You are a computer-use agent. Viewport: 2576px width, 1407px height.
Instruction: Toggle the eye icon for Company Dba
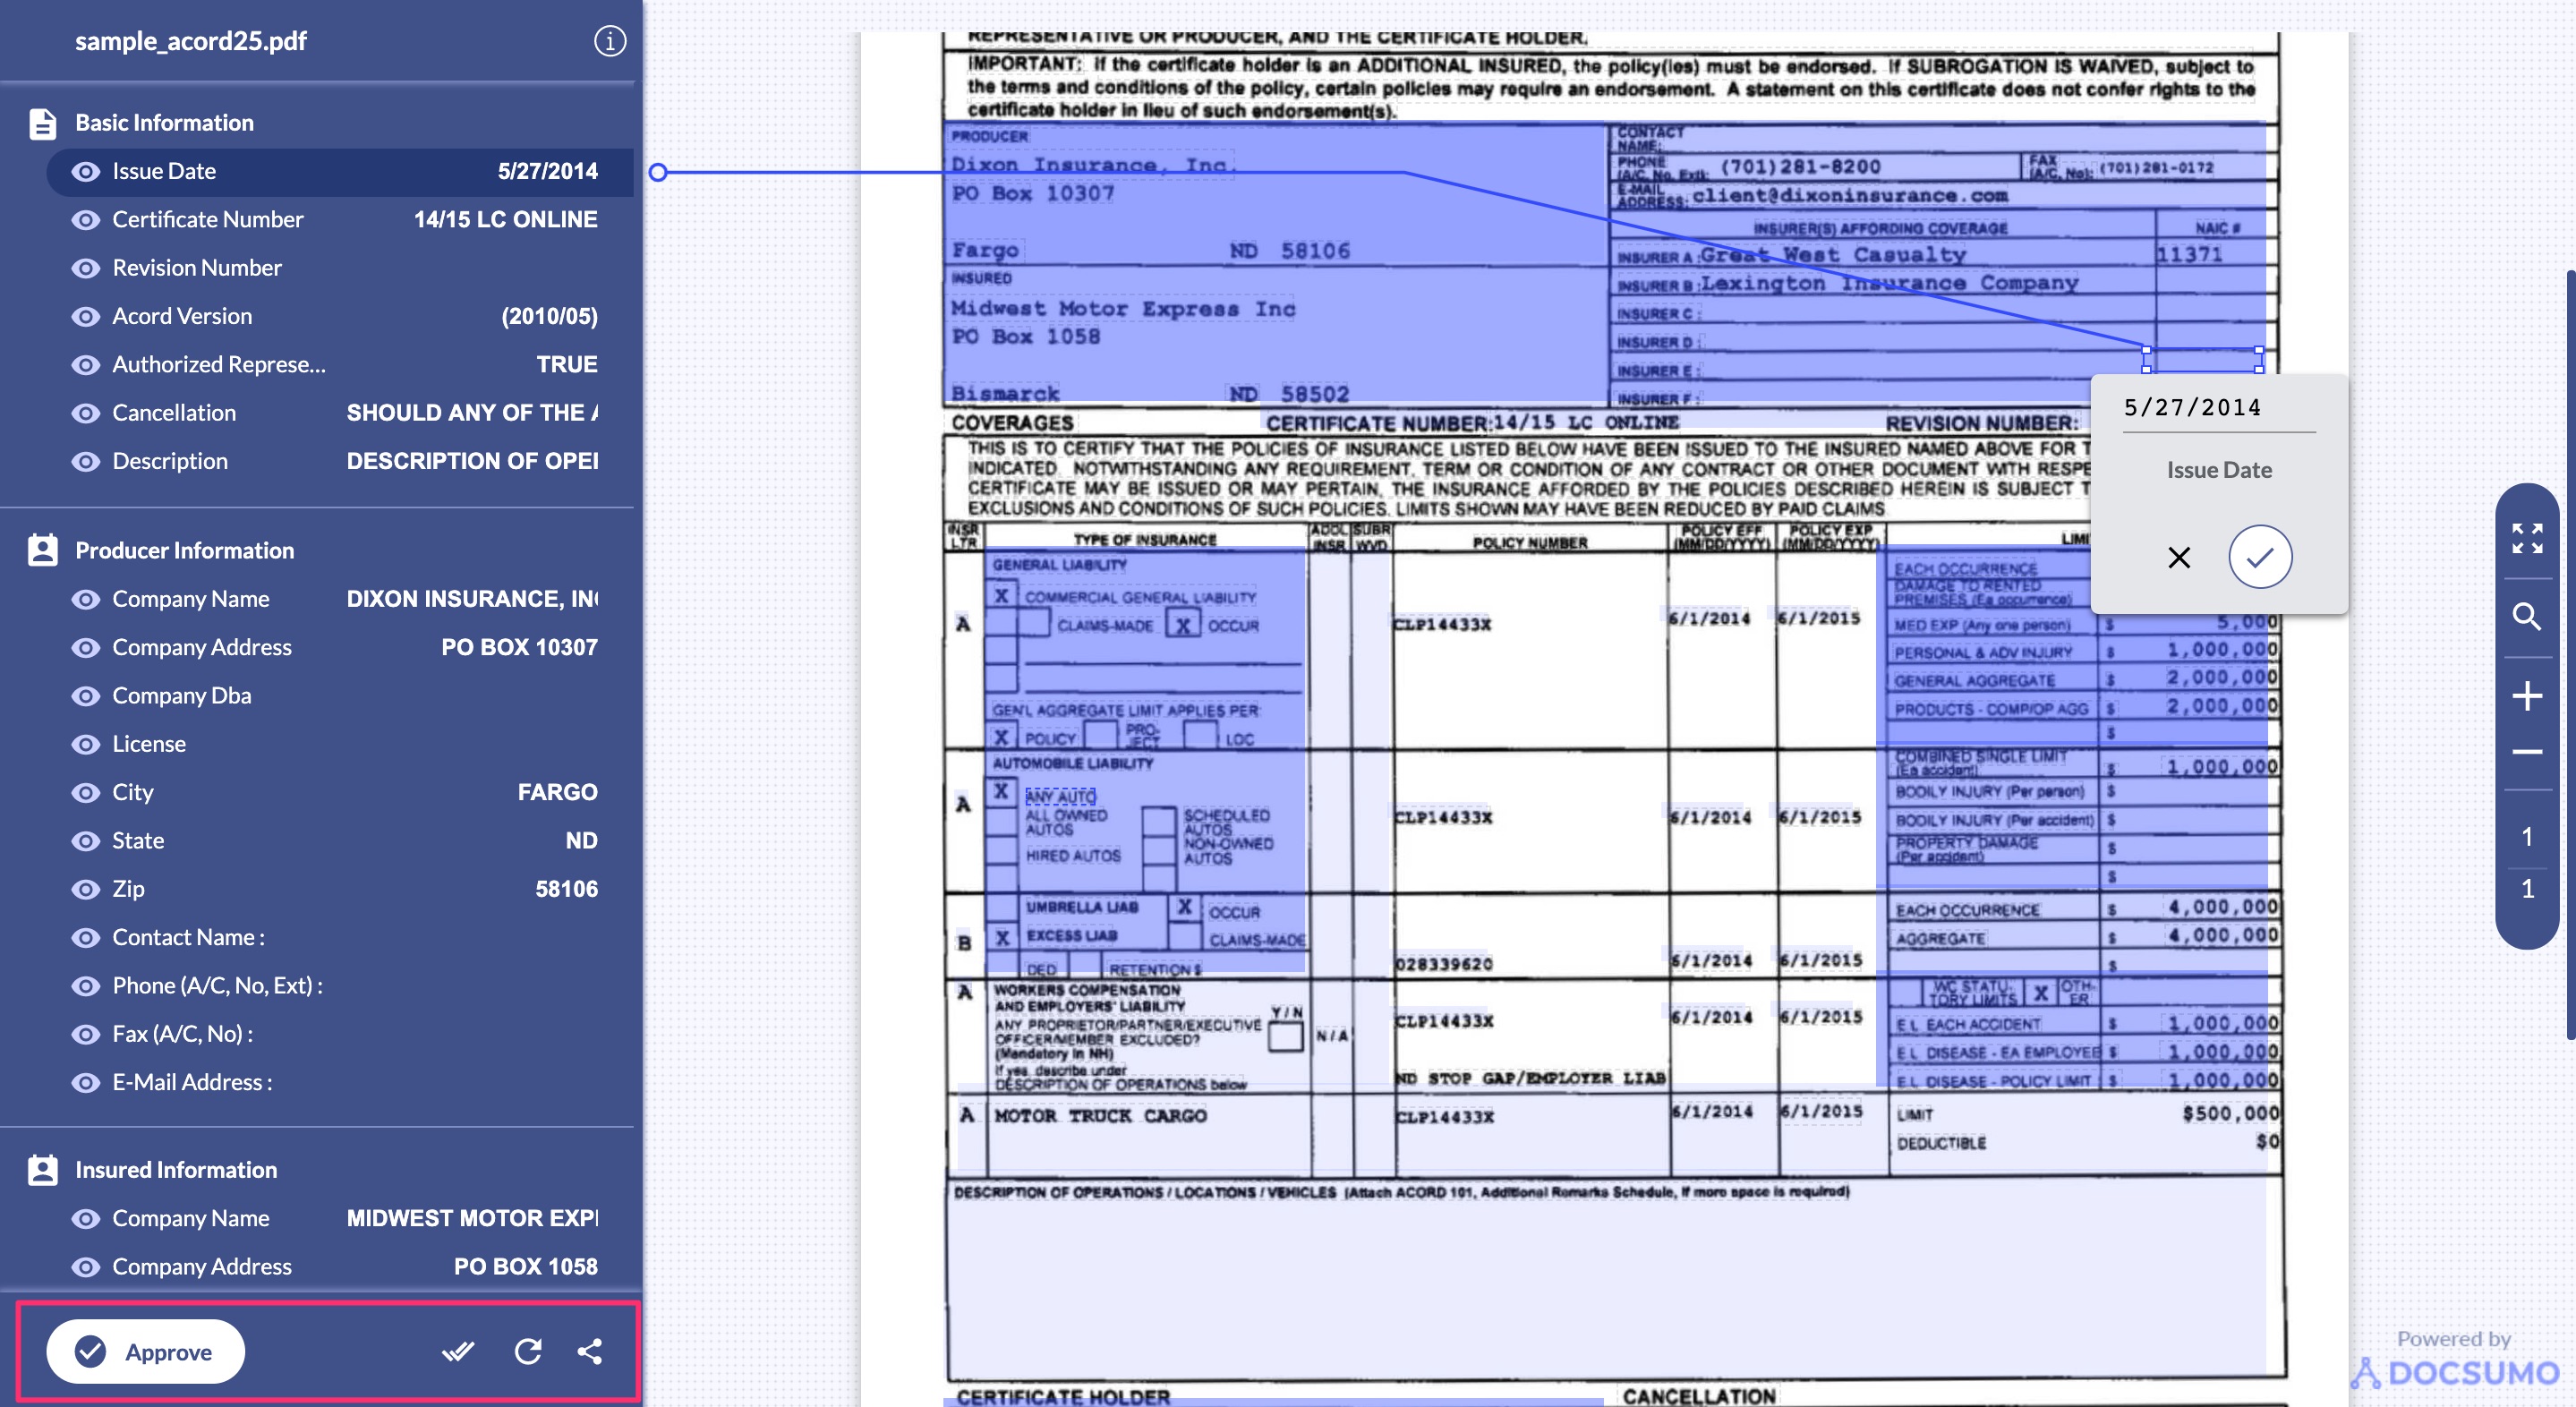pyautogui.click(x=86, y=696)
